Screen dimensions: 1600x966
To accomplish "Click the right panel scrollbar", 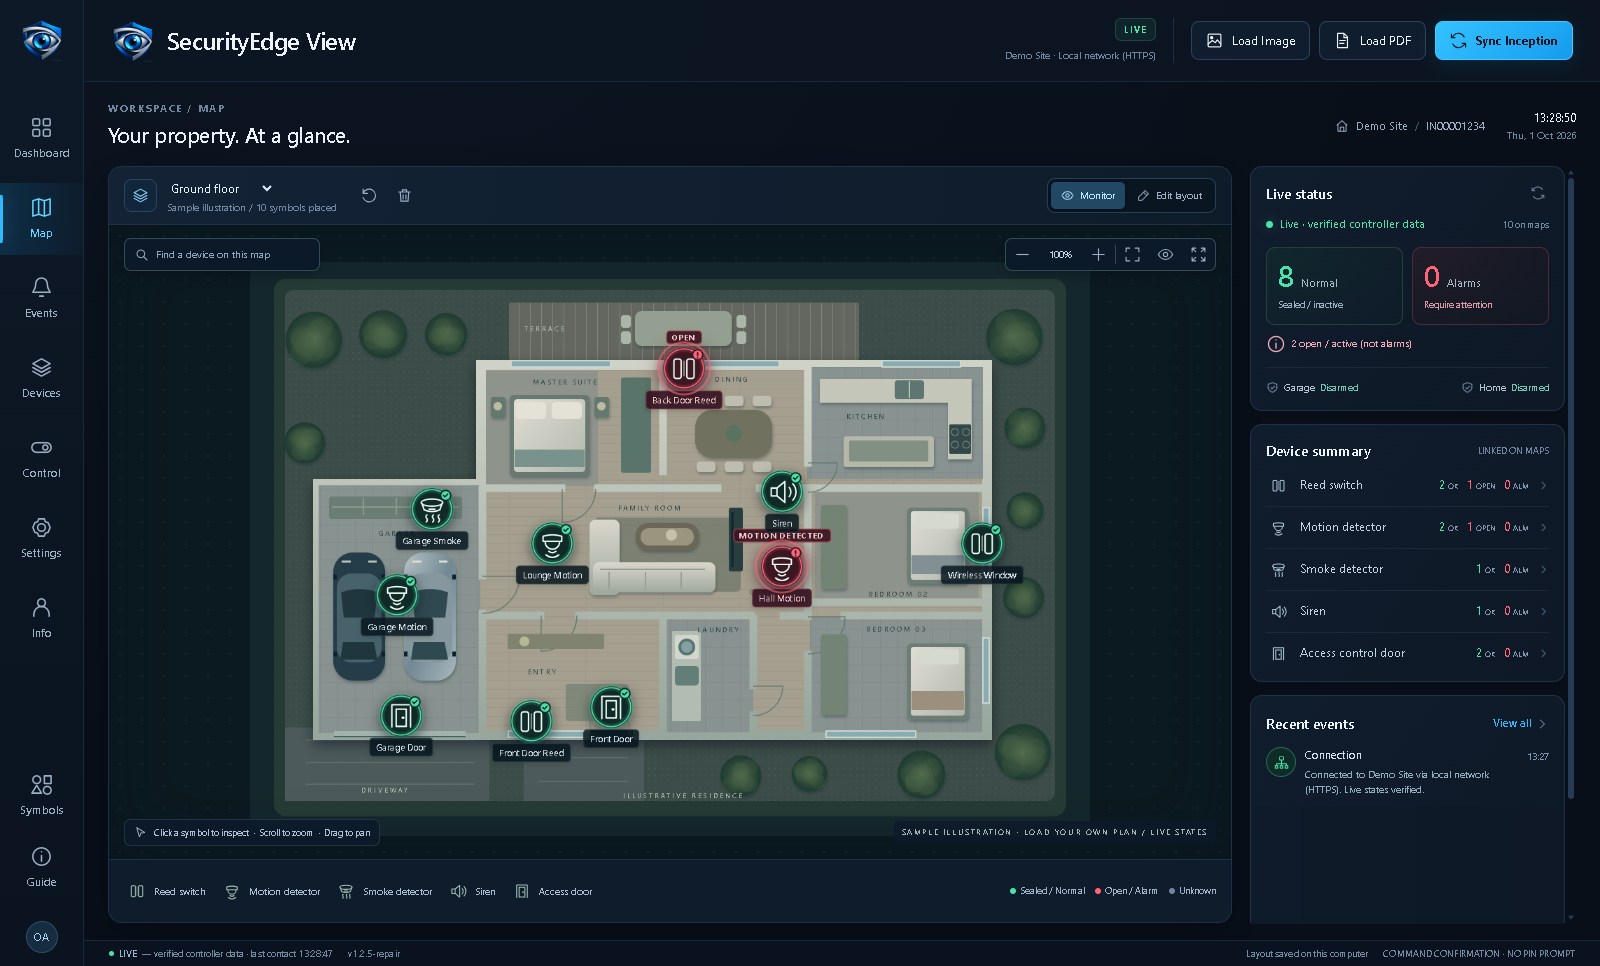I will 1571,490.
